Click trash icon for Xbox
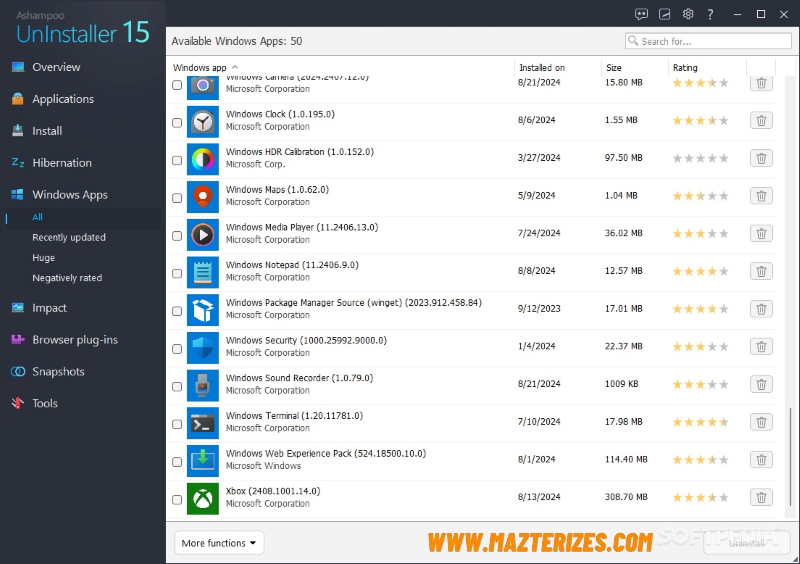The height and width of the screenshot is (564, 800). tap(761, 498)
